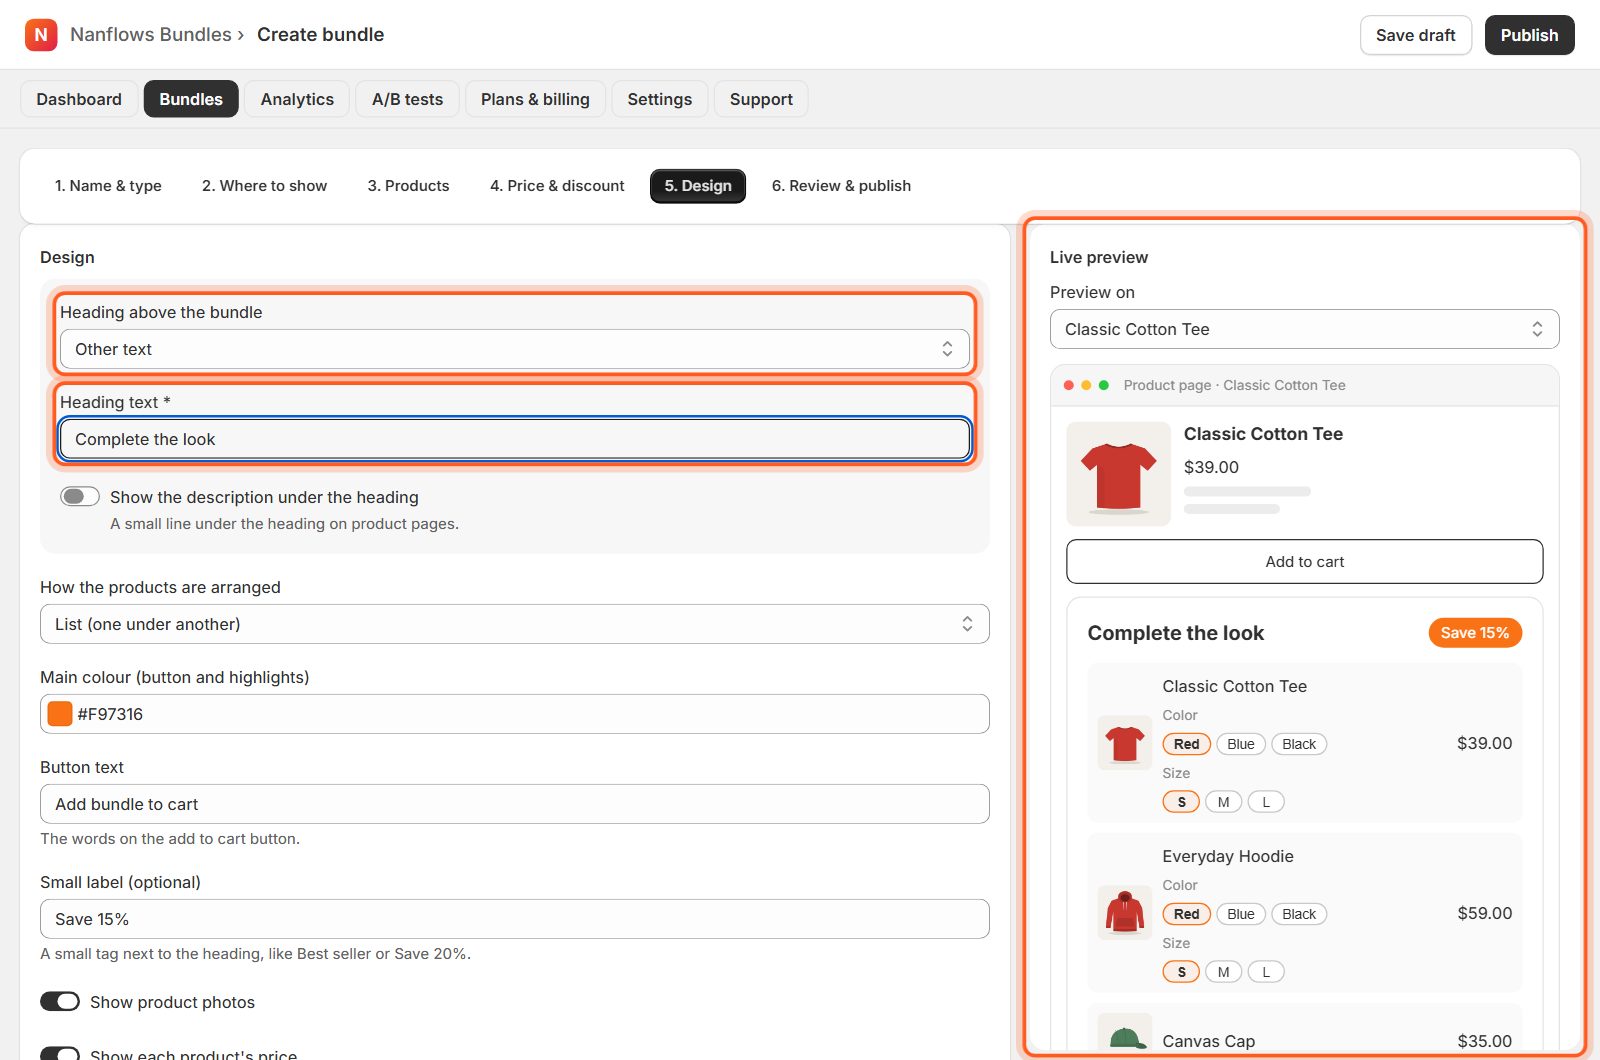
Task: Open the Analytics tab
Action: 297,99
